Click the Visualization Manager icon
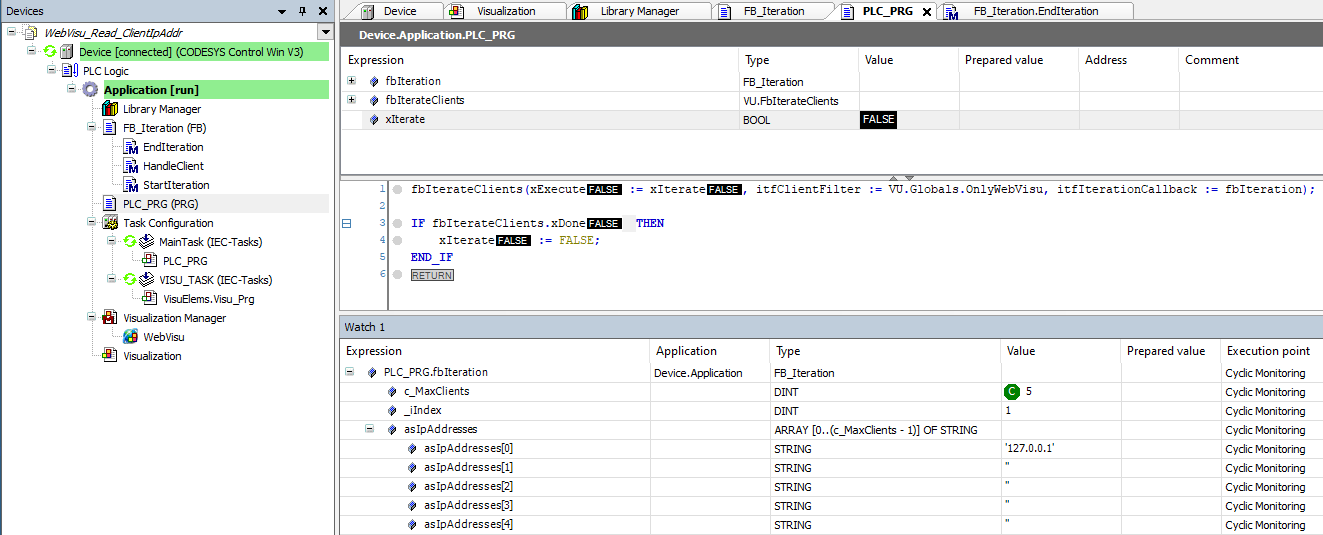Screen dimensions: 1323x535 pos(110,318)
